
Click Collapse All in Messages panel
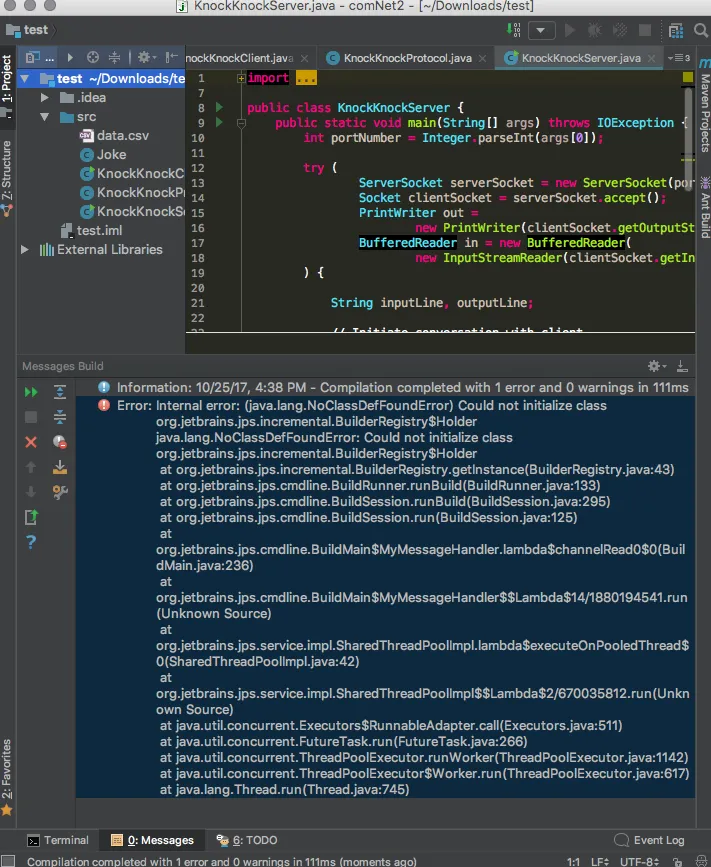(60, 417)
